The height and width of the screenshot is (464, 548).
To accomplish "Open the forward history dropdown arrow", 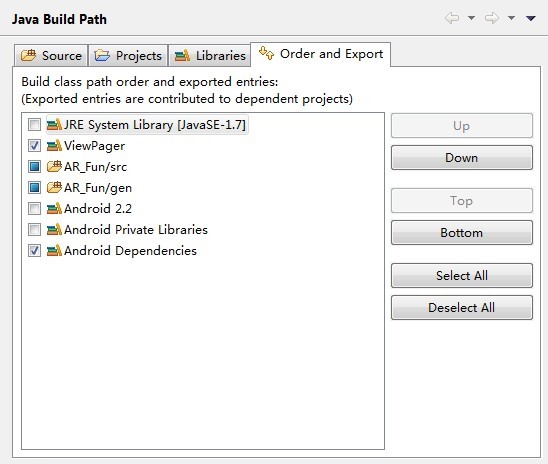I will tap(511, 18).
